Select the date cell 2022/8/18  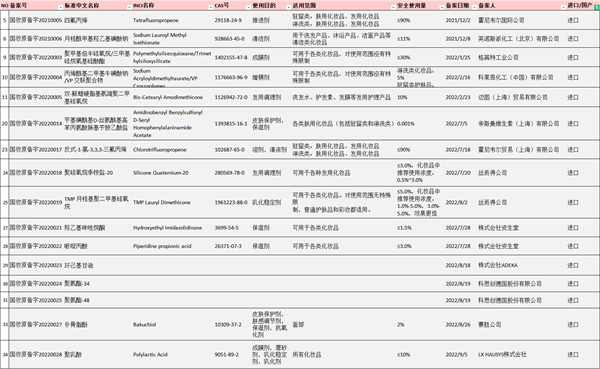point(460,265)
